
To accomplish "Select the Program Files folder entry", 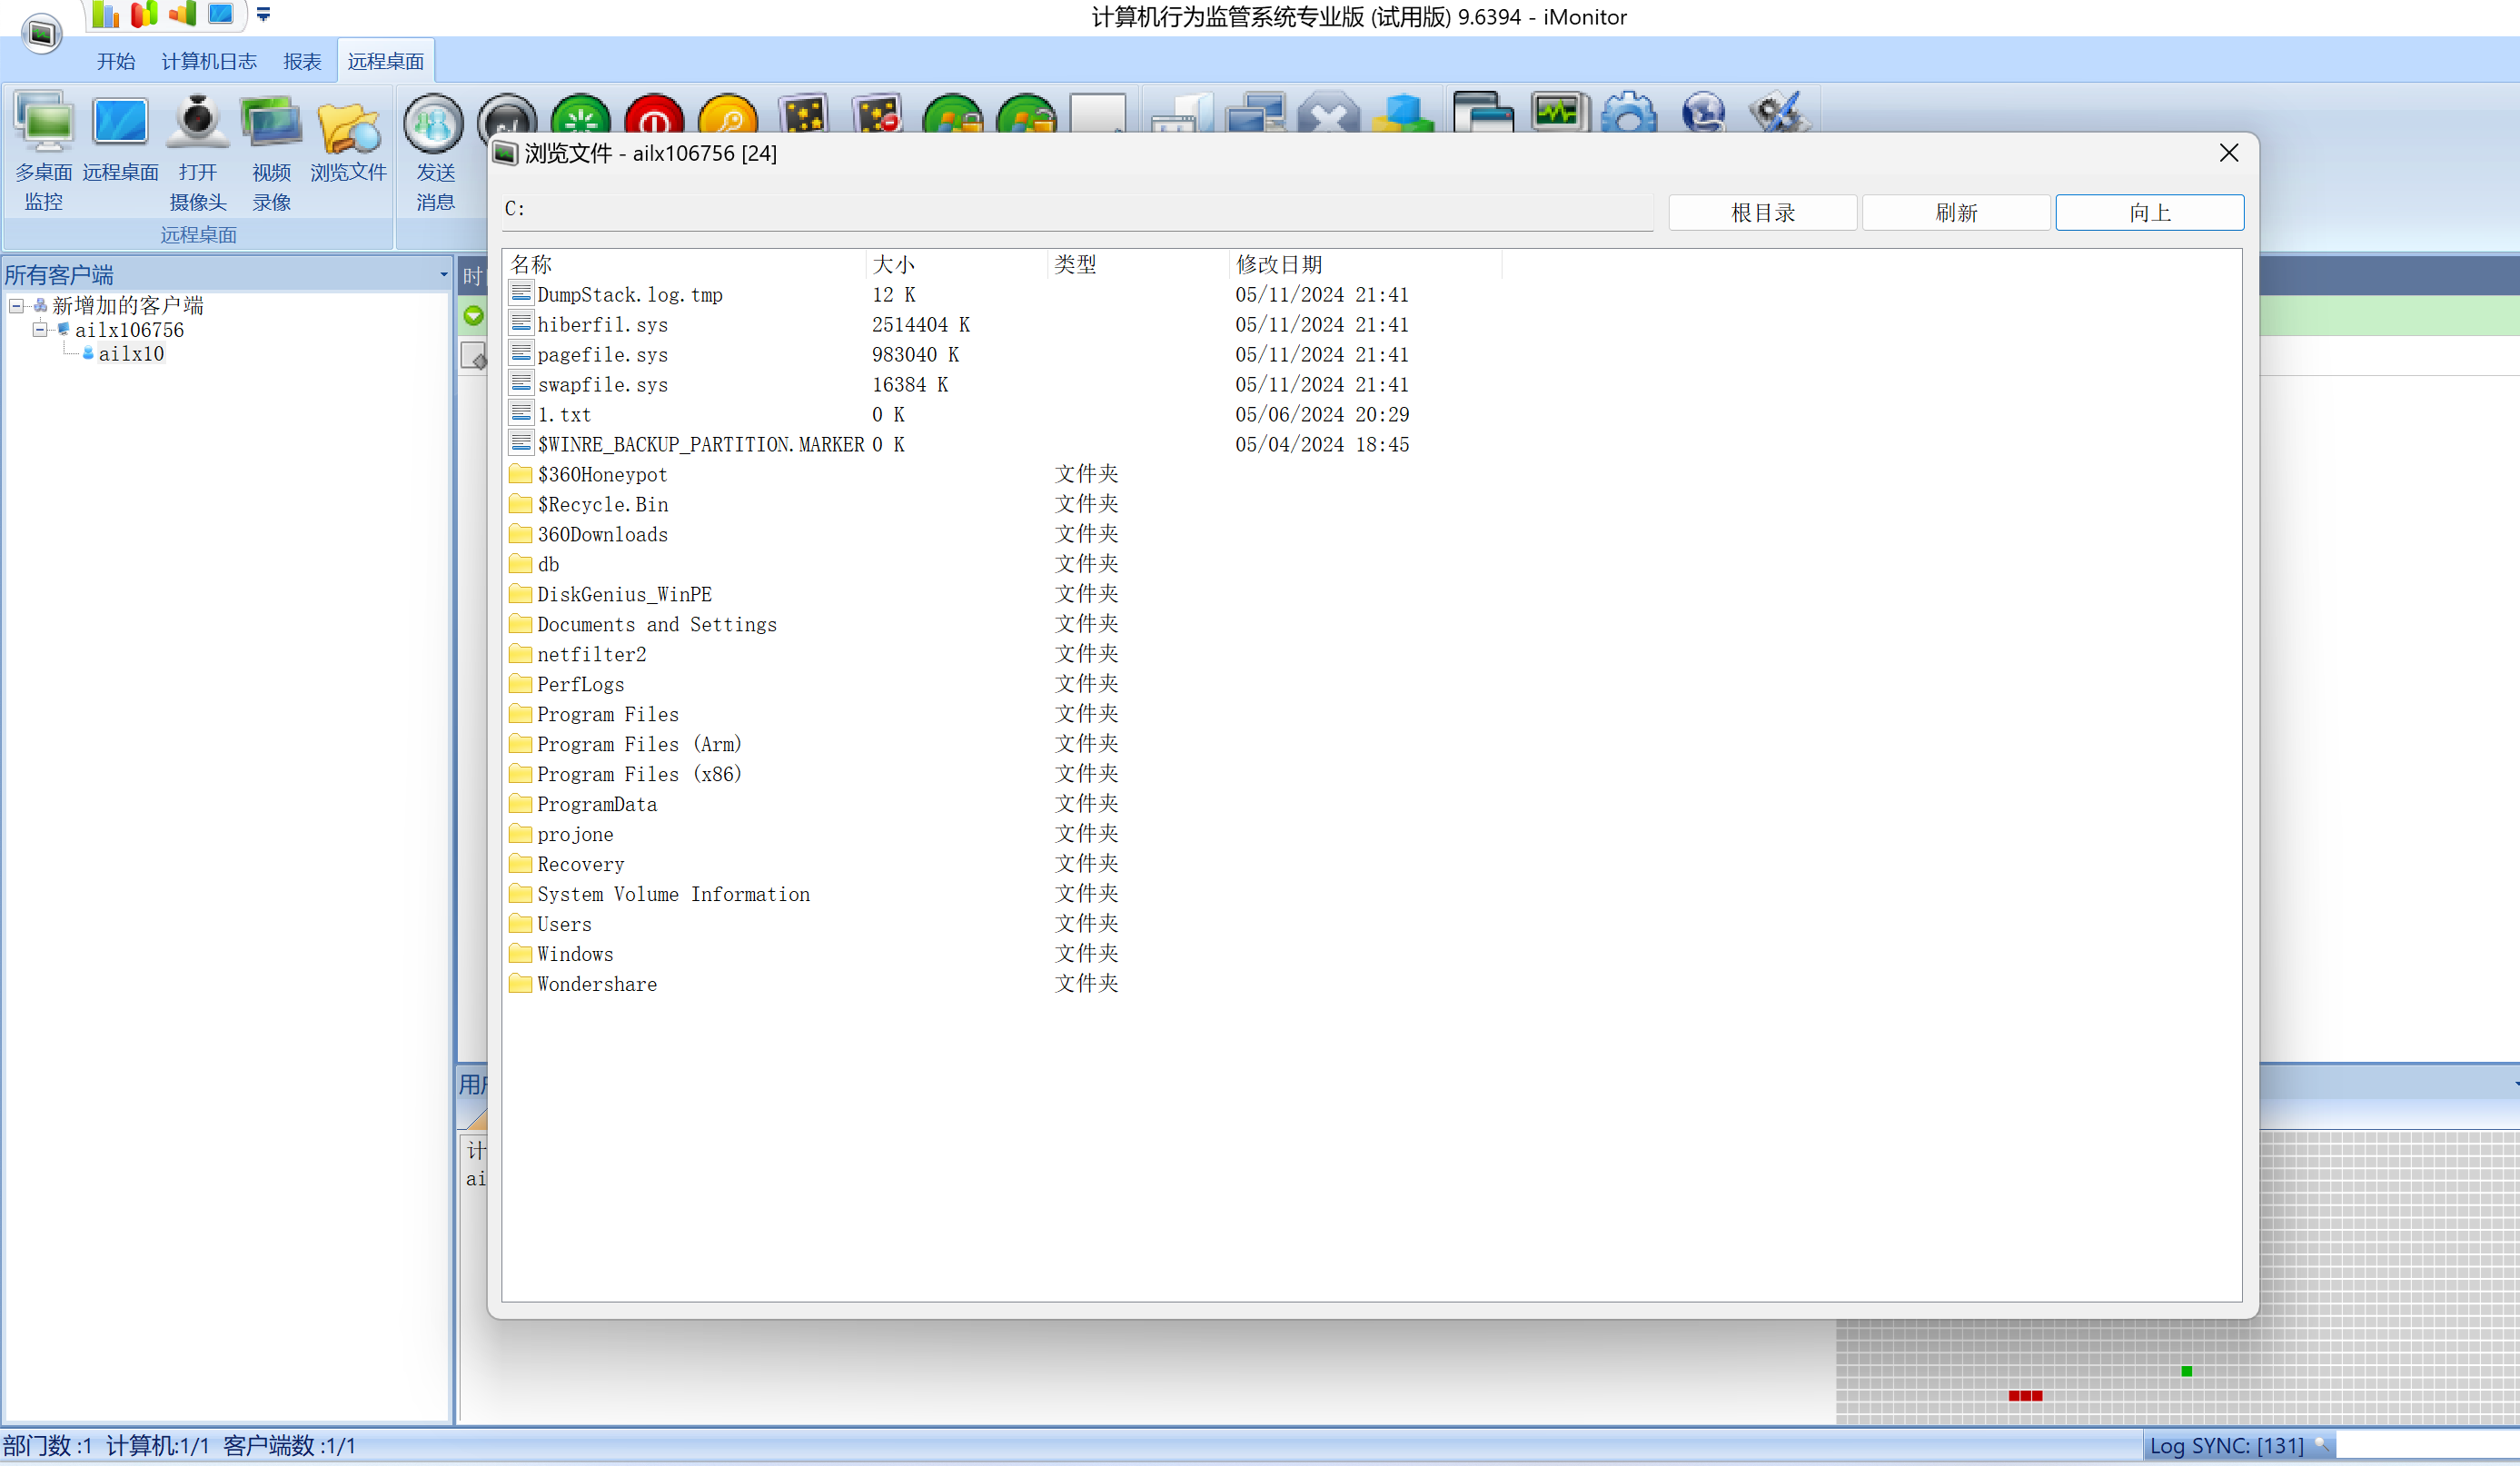I will pyautogui.click(x=607, y=714).
